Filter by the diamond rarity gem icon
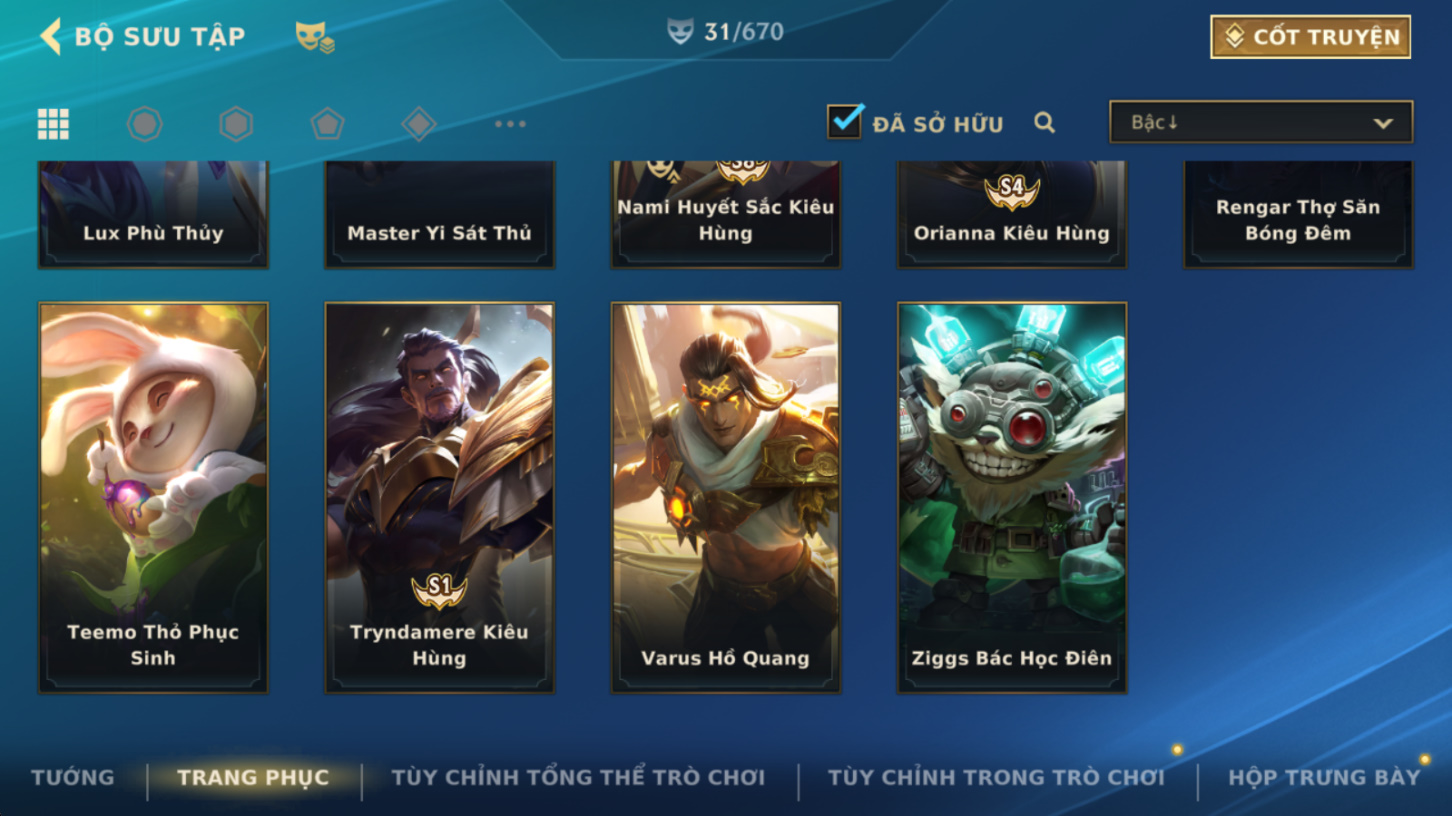The height and width of the screenshot is (816, 1452). coord(418,124)
